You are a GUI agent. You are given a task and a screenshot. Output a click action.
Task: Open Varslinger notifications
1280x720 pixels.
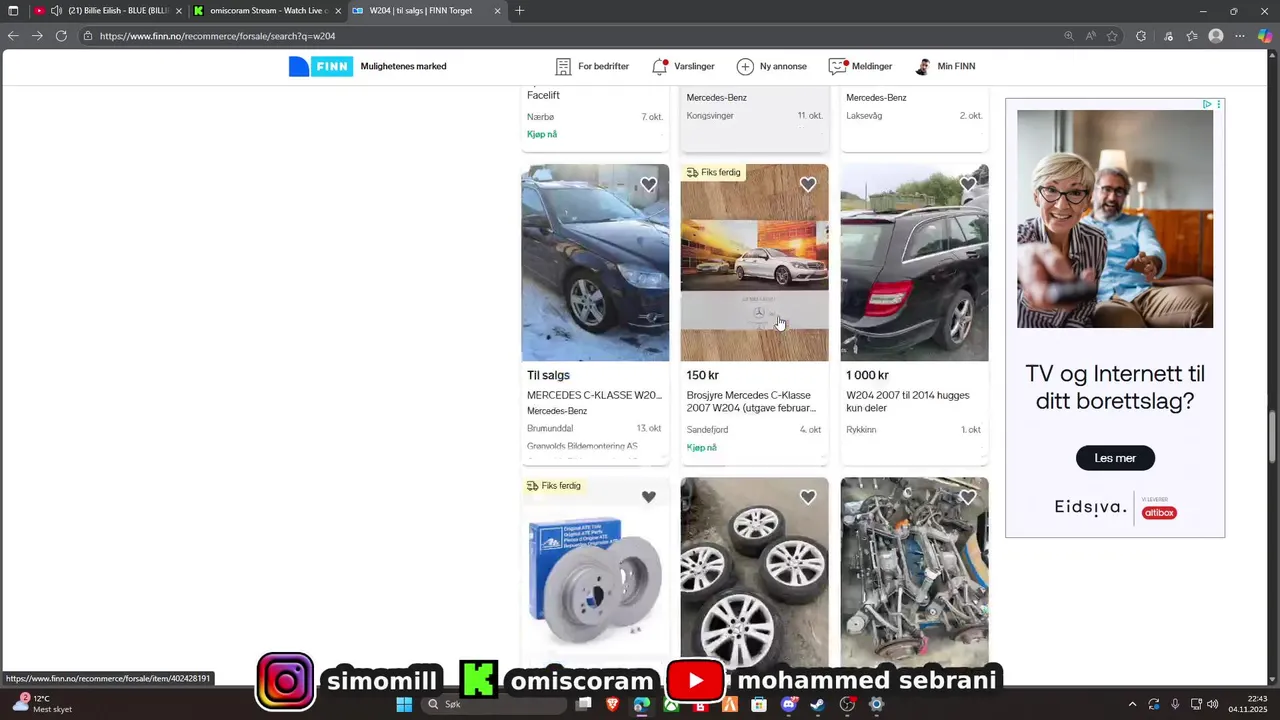click(683, 67)
